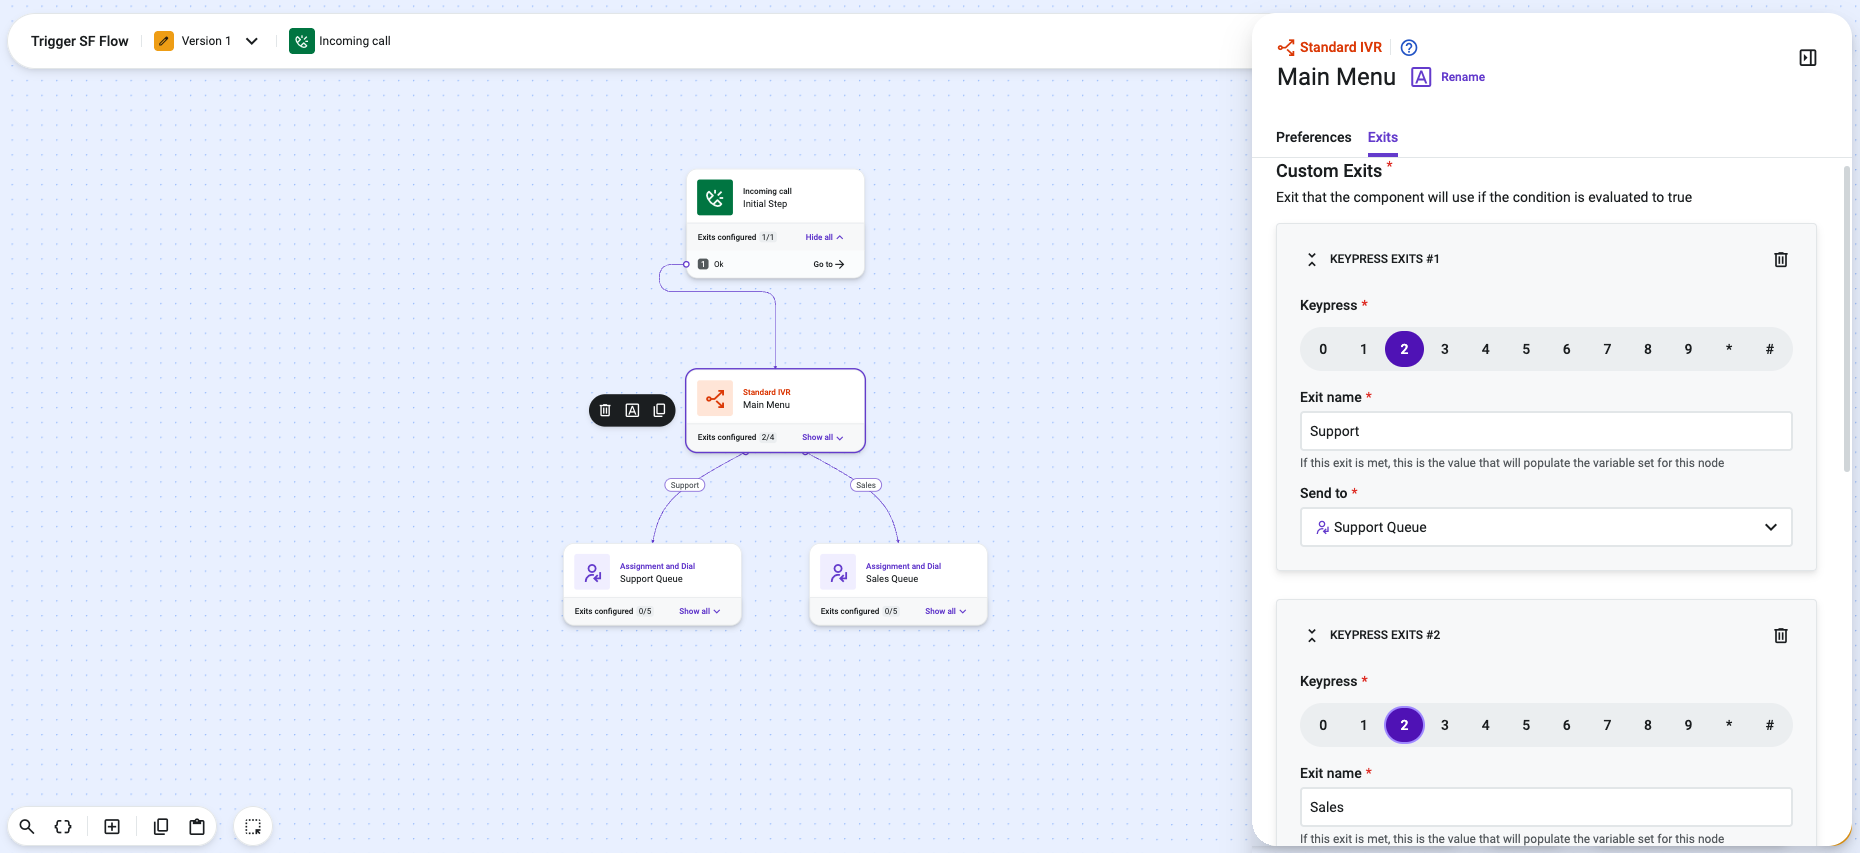
Task: Collapse Hide all on Incoming call node
Action: pos(824,237)
